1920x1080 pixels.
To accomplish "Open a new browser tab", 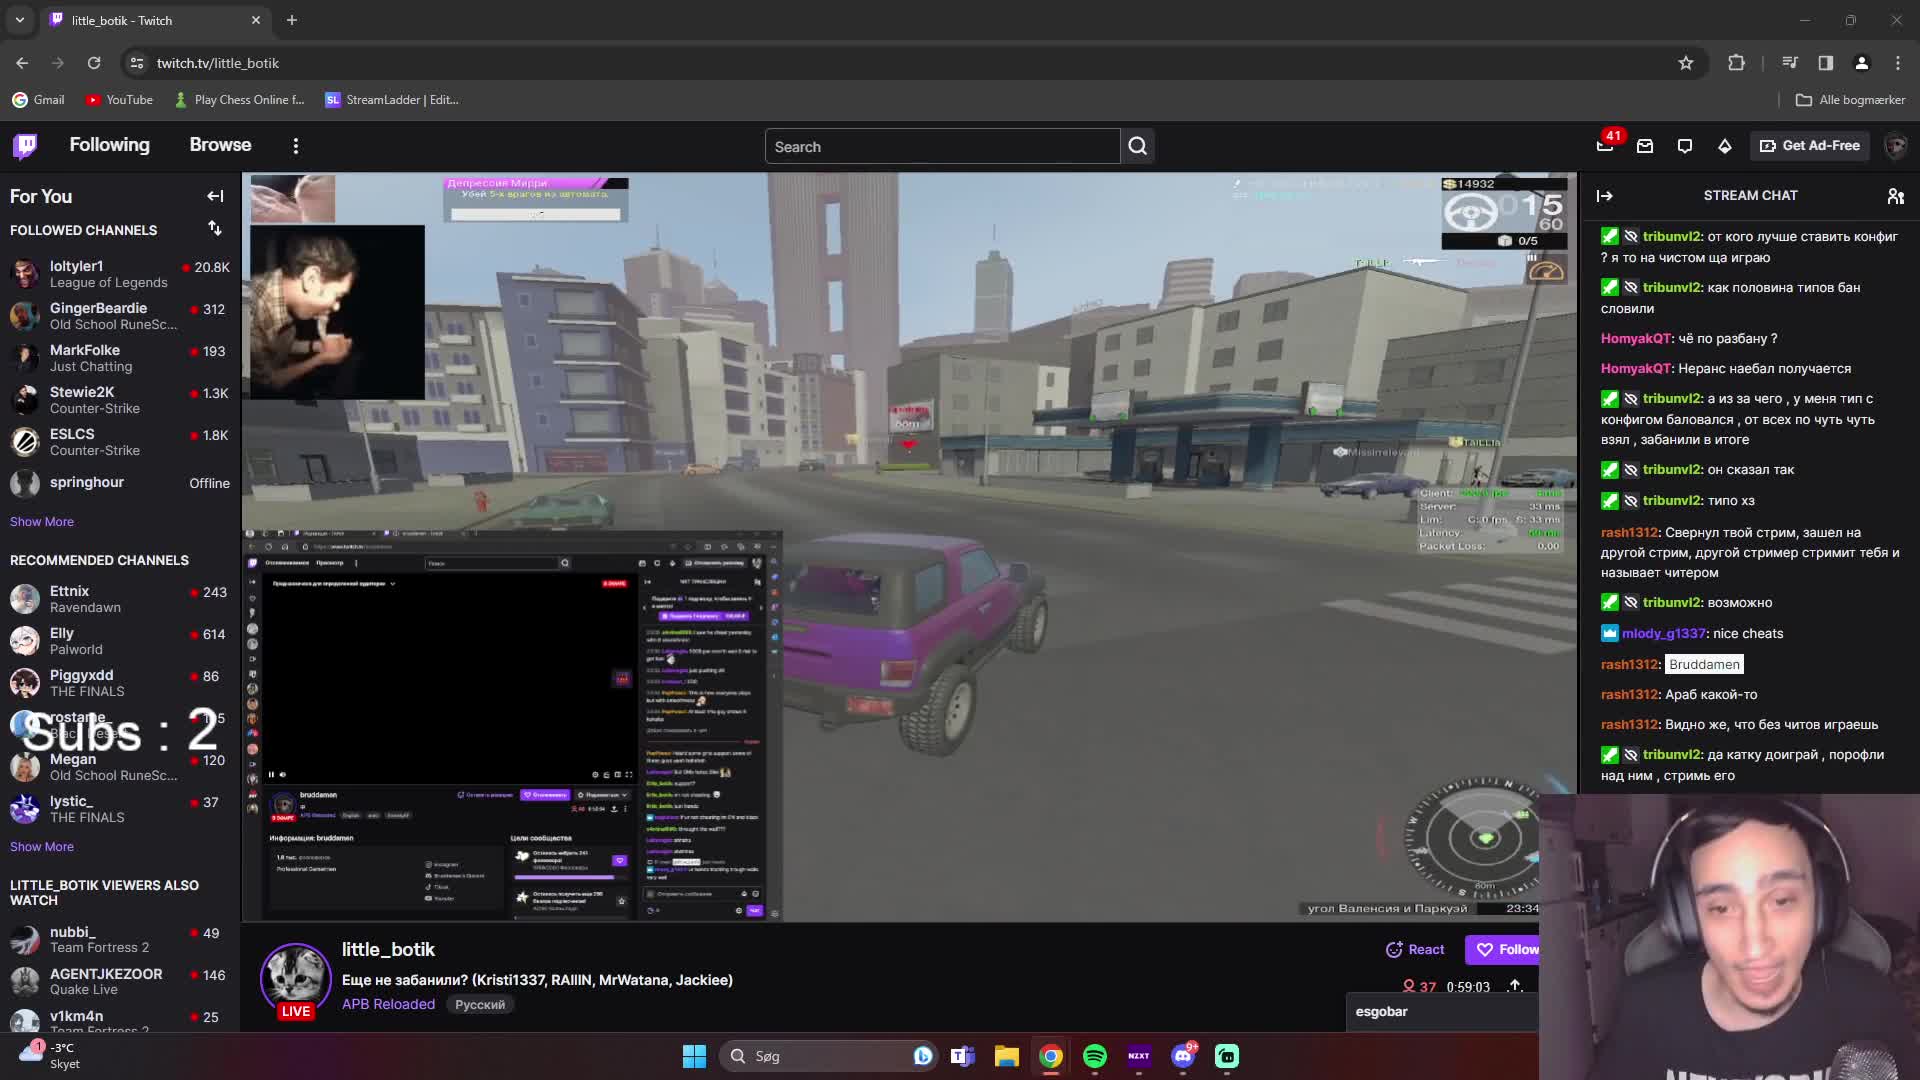I will [x=292, y=20].
